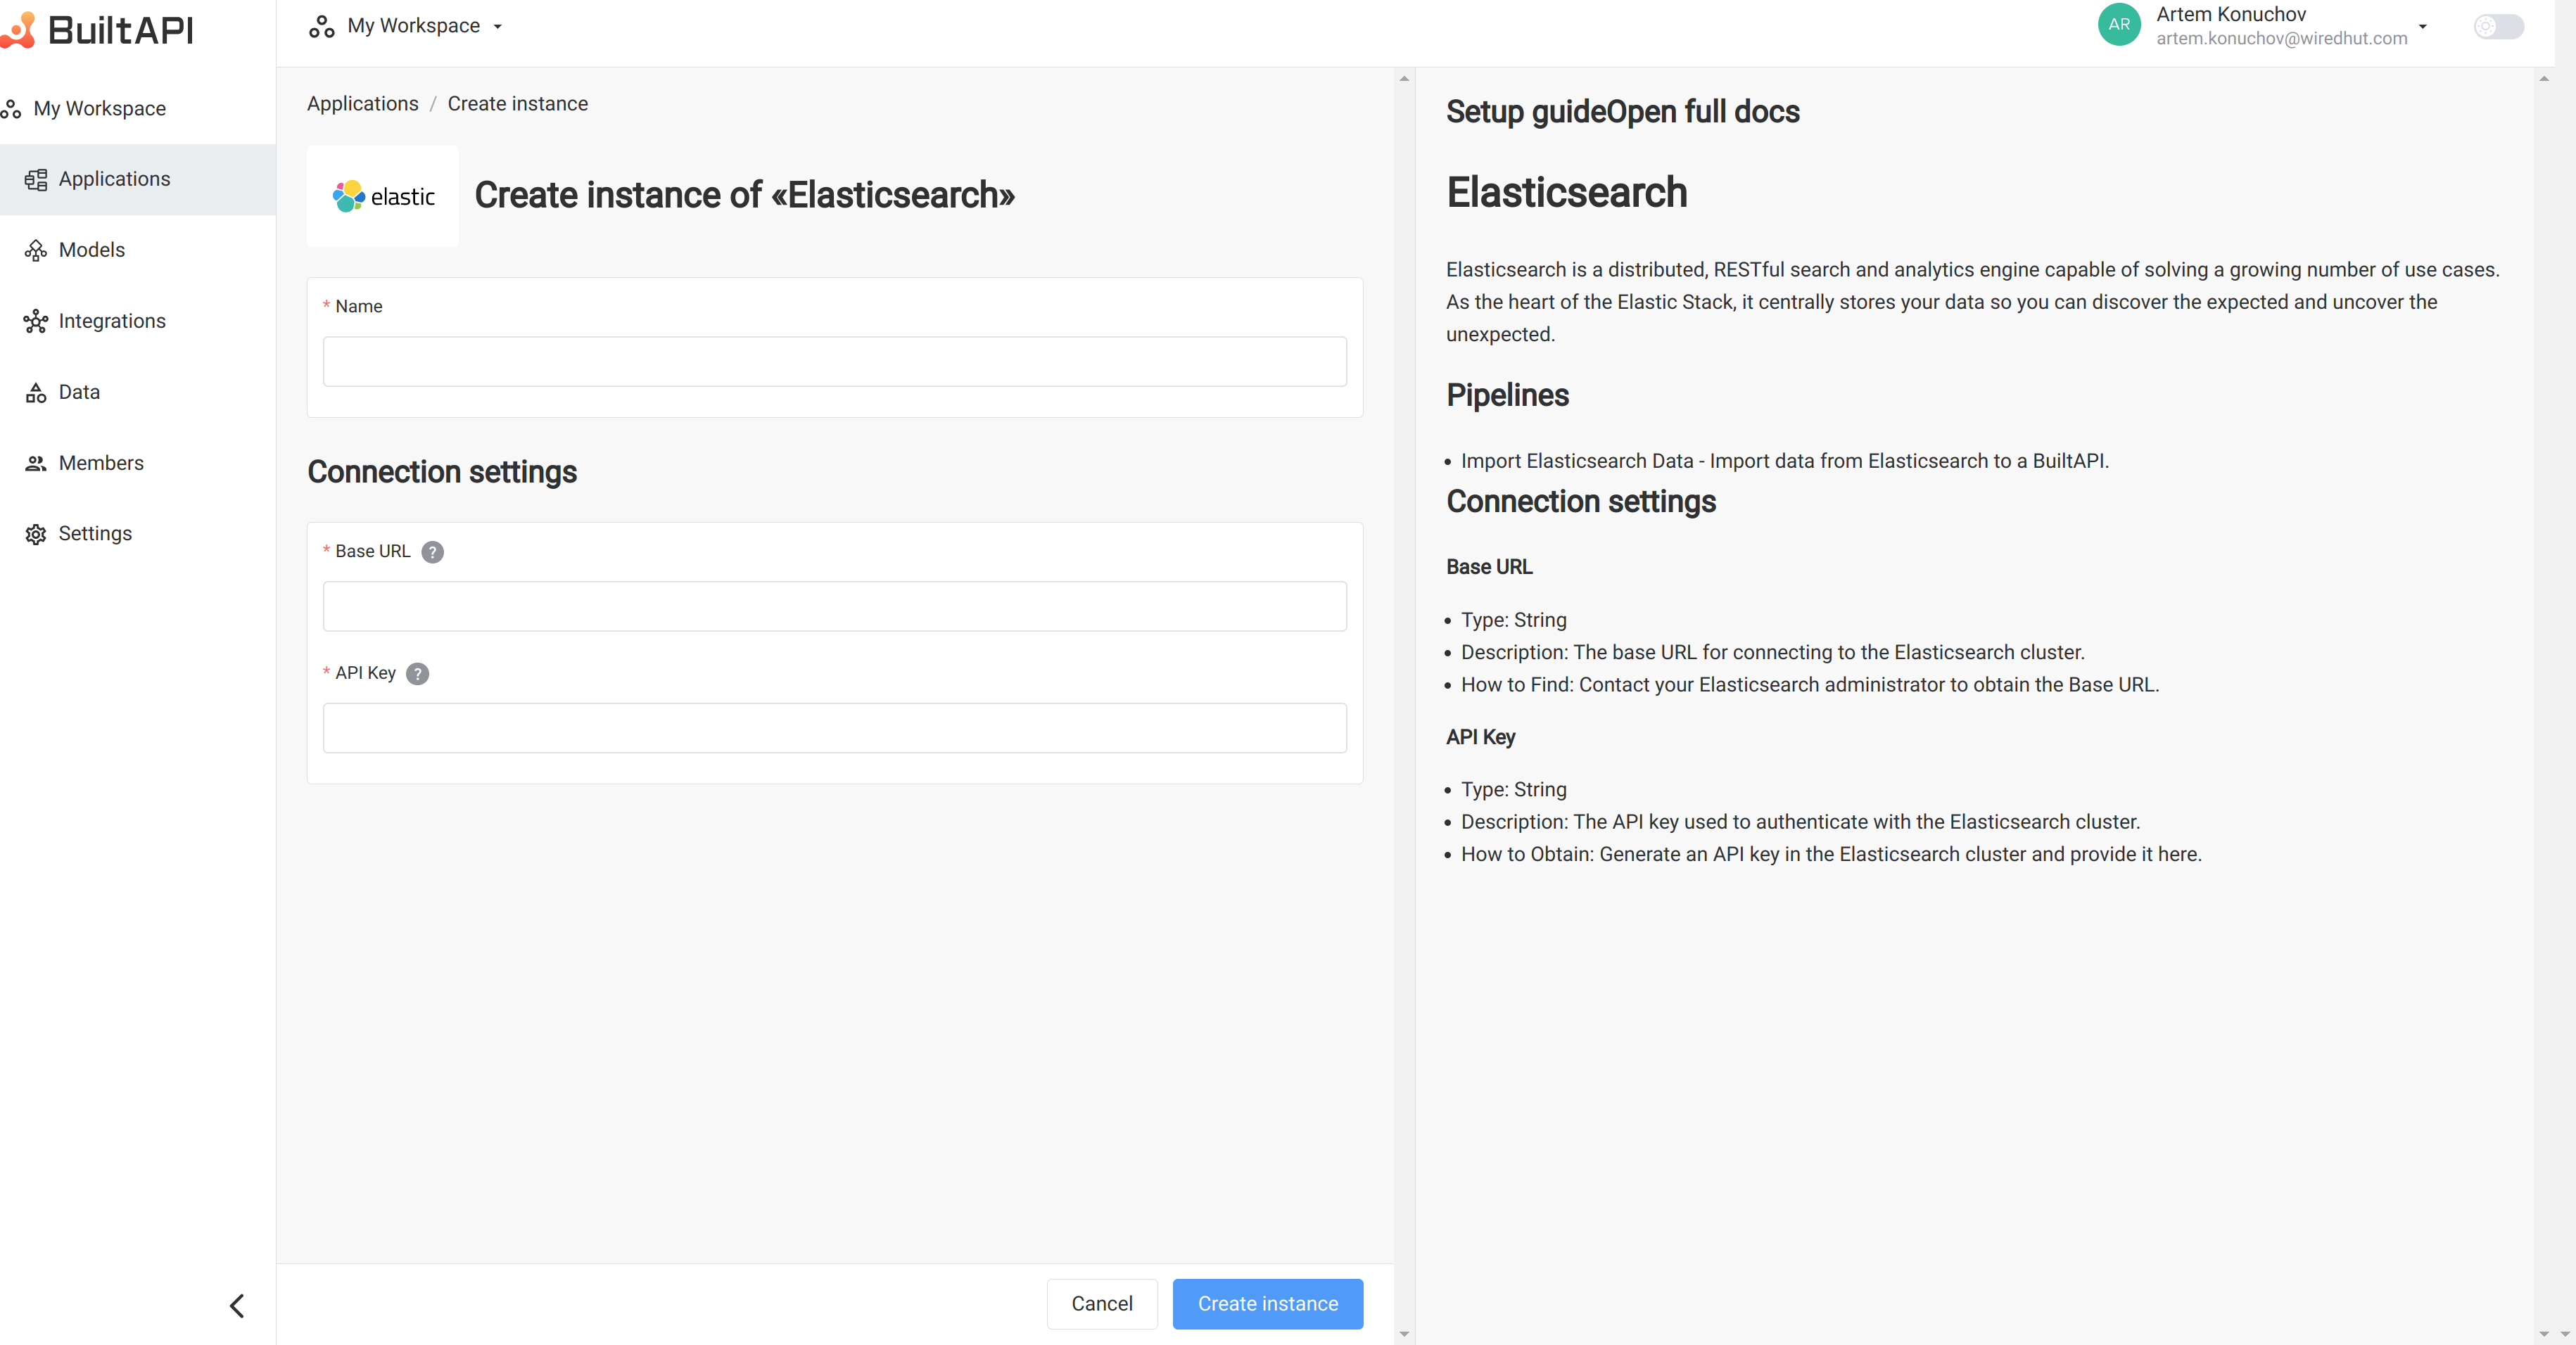2576x1345 pixels.
Task: Click the Setup guide Open full docs heading
Action: coord(1622,112)
